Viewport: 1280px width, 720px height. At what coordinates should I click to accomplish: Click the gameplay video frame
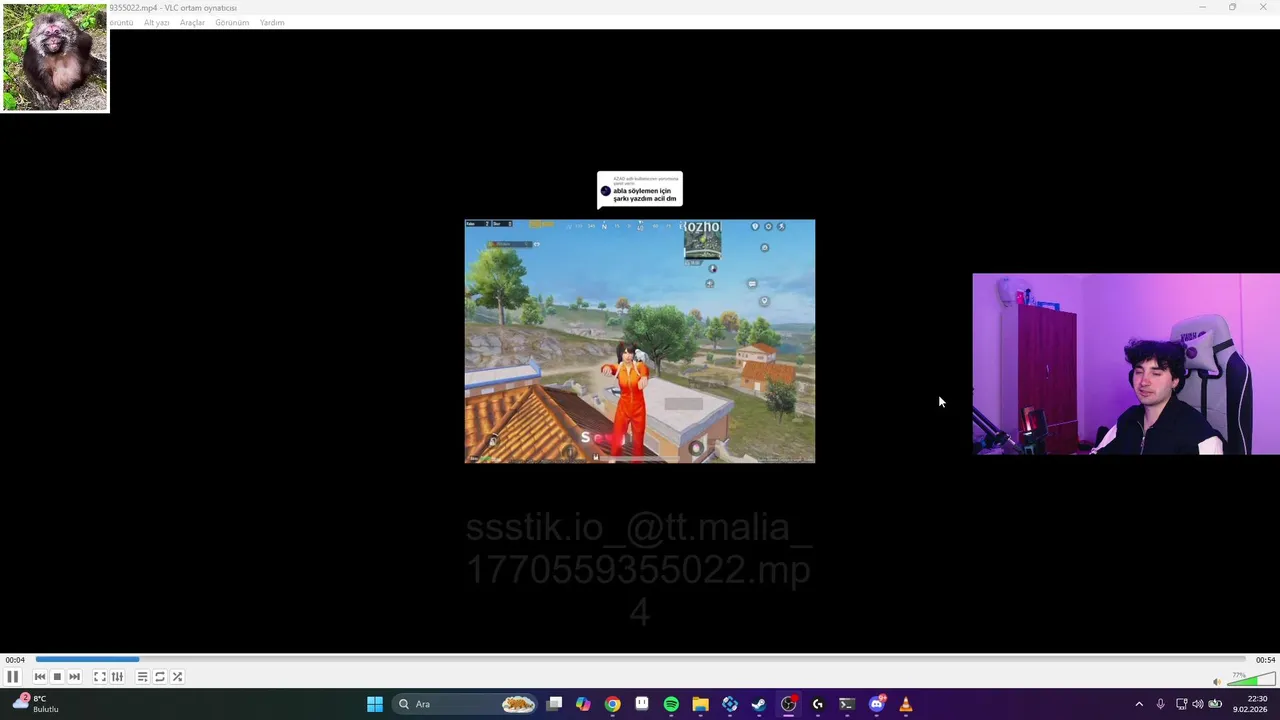pyautogui.click(x=640, y=341)
